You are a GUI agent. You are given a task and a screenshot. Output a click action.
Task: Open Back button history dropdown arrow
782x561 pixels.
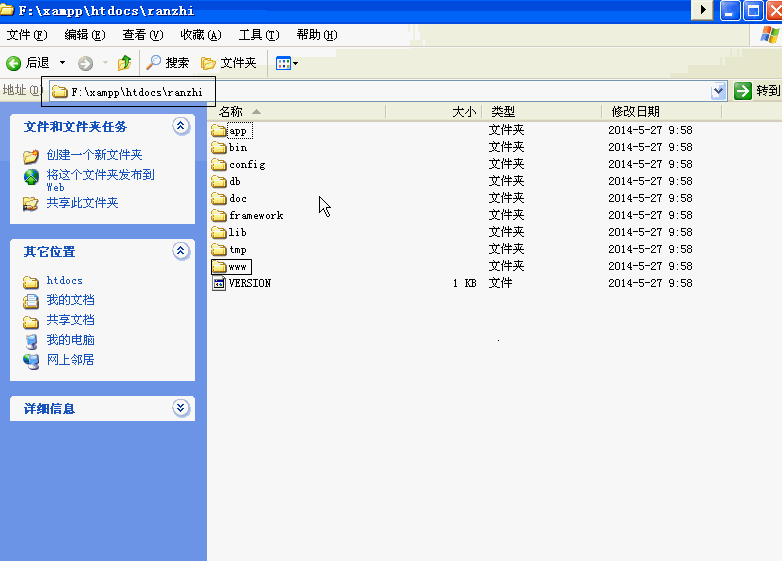[62, 63]
